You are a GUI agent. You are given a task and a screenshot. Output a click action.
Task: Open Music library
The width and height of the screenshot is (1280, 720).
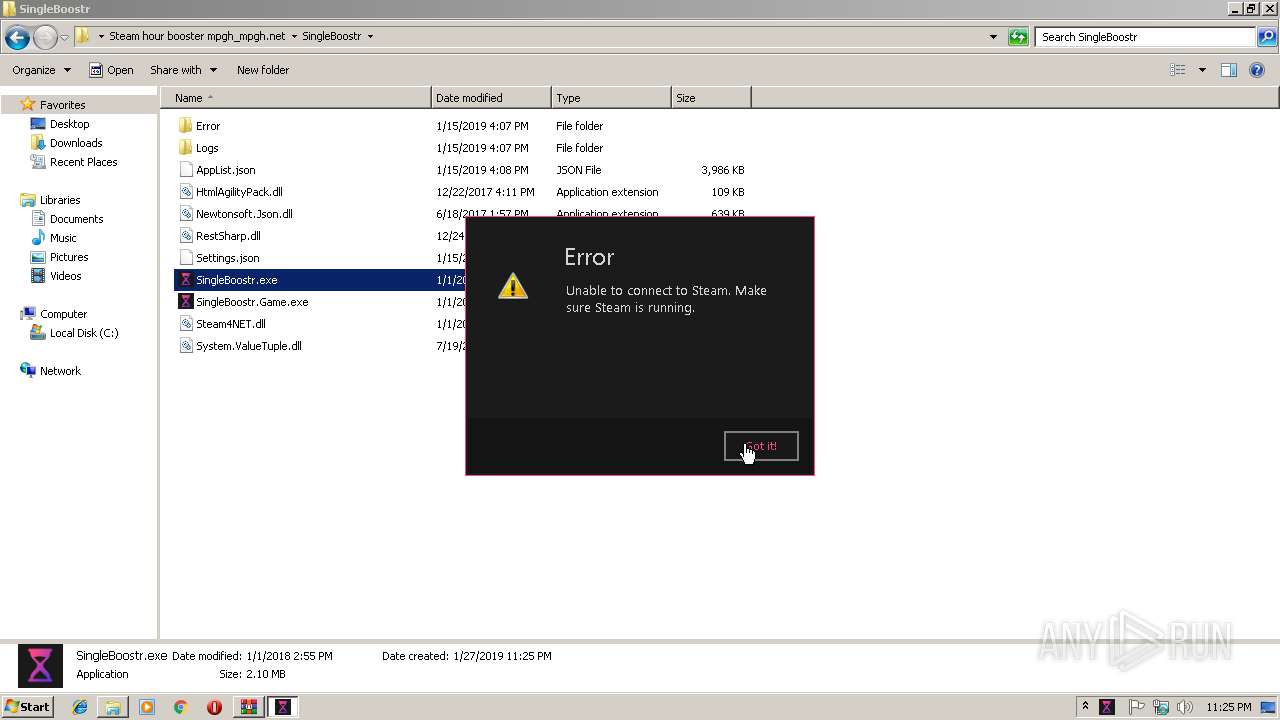coord(63,238)
